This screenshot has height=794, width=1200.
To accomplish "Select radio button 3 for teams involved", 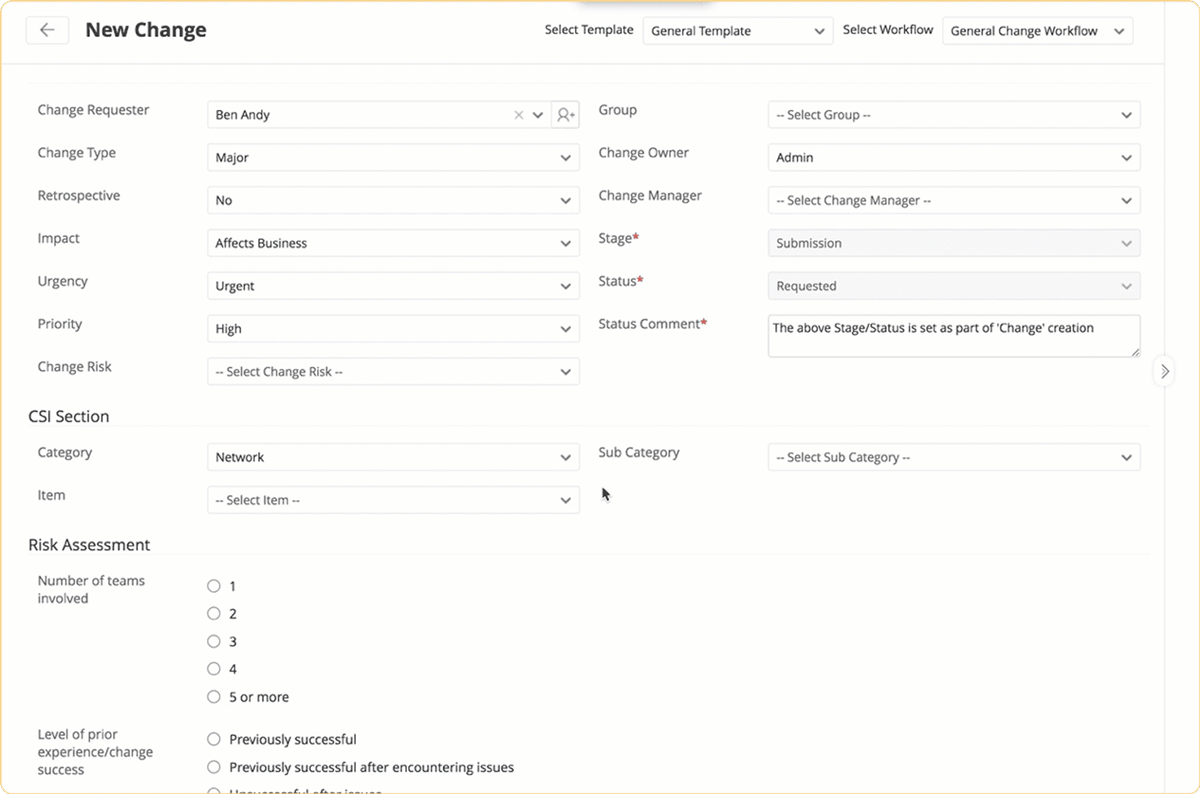I will tap(213, 641).
